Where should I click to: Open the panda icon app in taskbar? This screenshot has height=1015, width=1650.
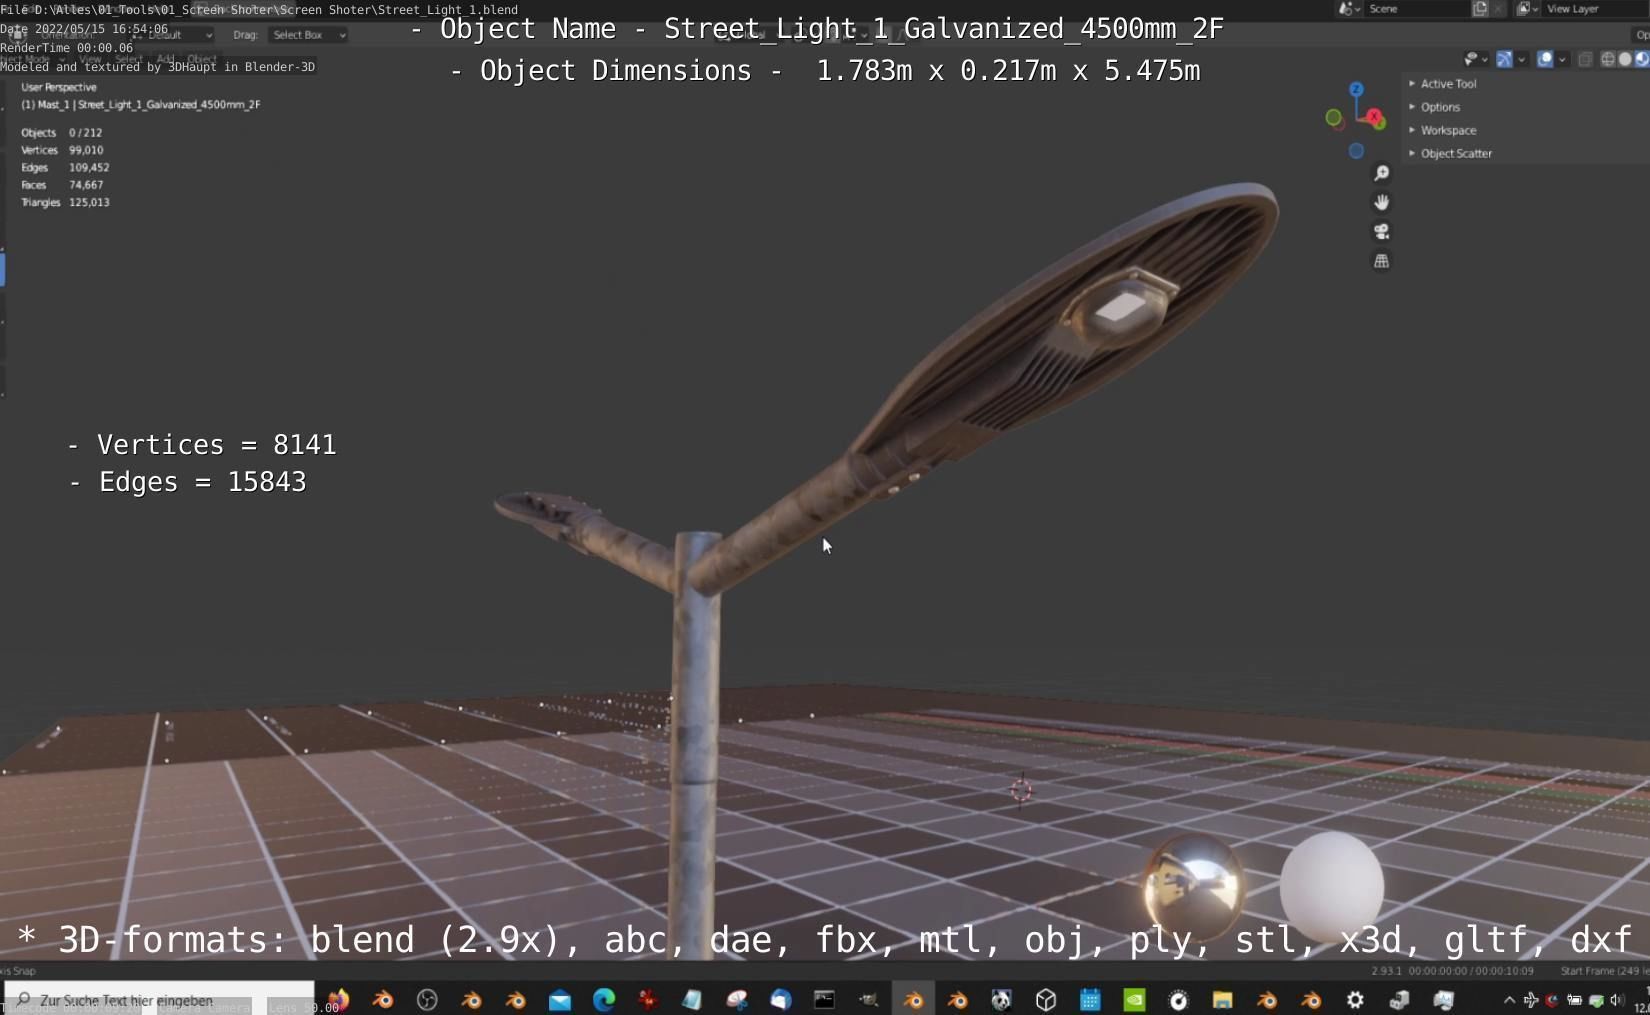click(x=1001, y=999)
